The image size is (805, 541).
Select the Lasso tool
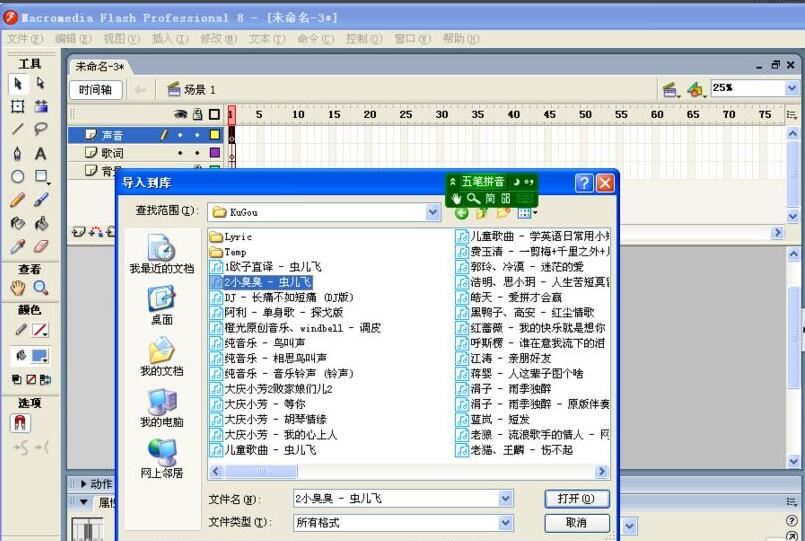41,128
